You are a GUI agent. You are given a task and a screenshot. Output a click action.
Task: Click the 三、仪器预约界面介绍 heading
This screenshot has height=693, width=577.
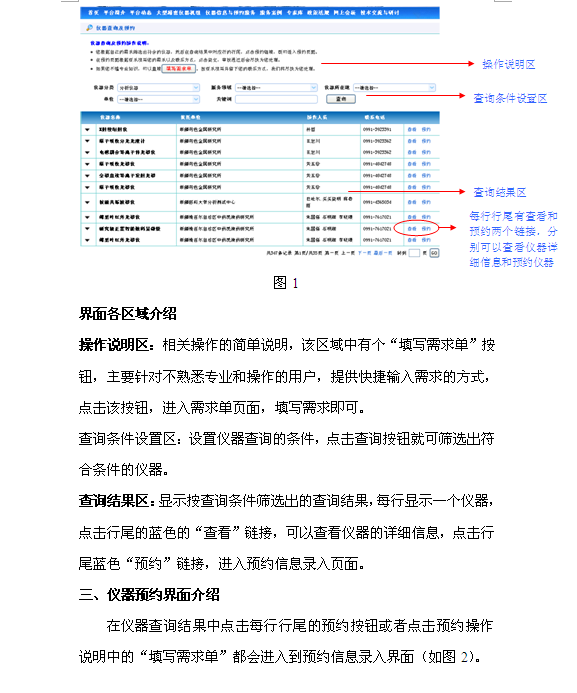pos(149,595)
